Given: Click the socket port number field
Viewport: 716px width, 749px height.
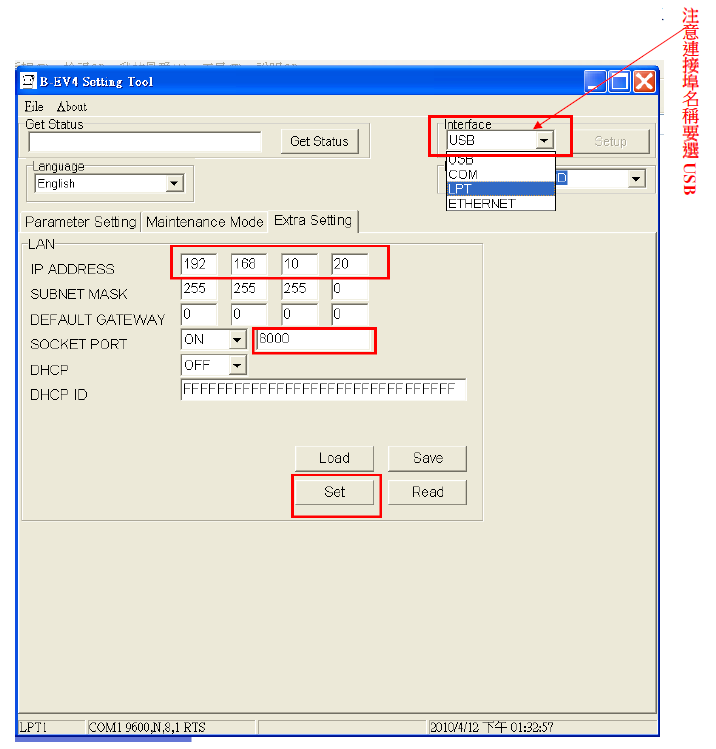Looking at the screenshot, I should (x=315, y=340).
